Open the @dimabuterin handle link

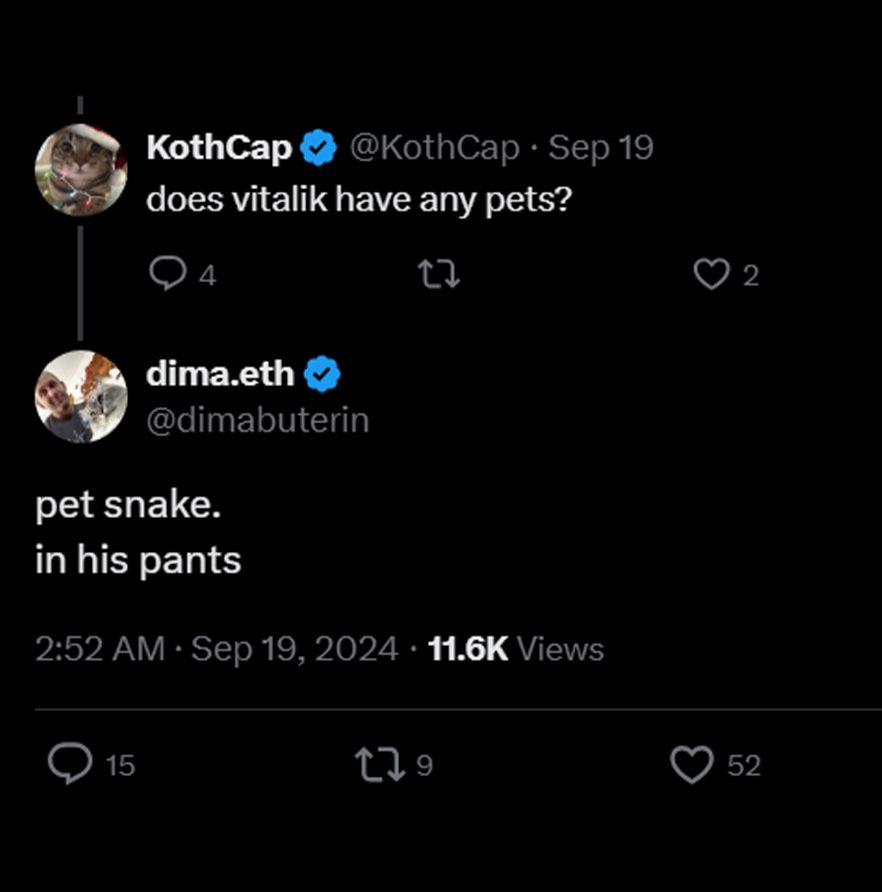coord(258,420)
